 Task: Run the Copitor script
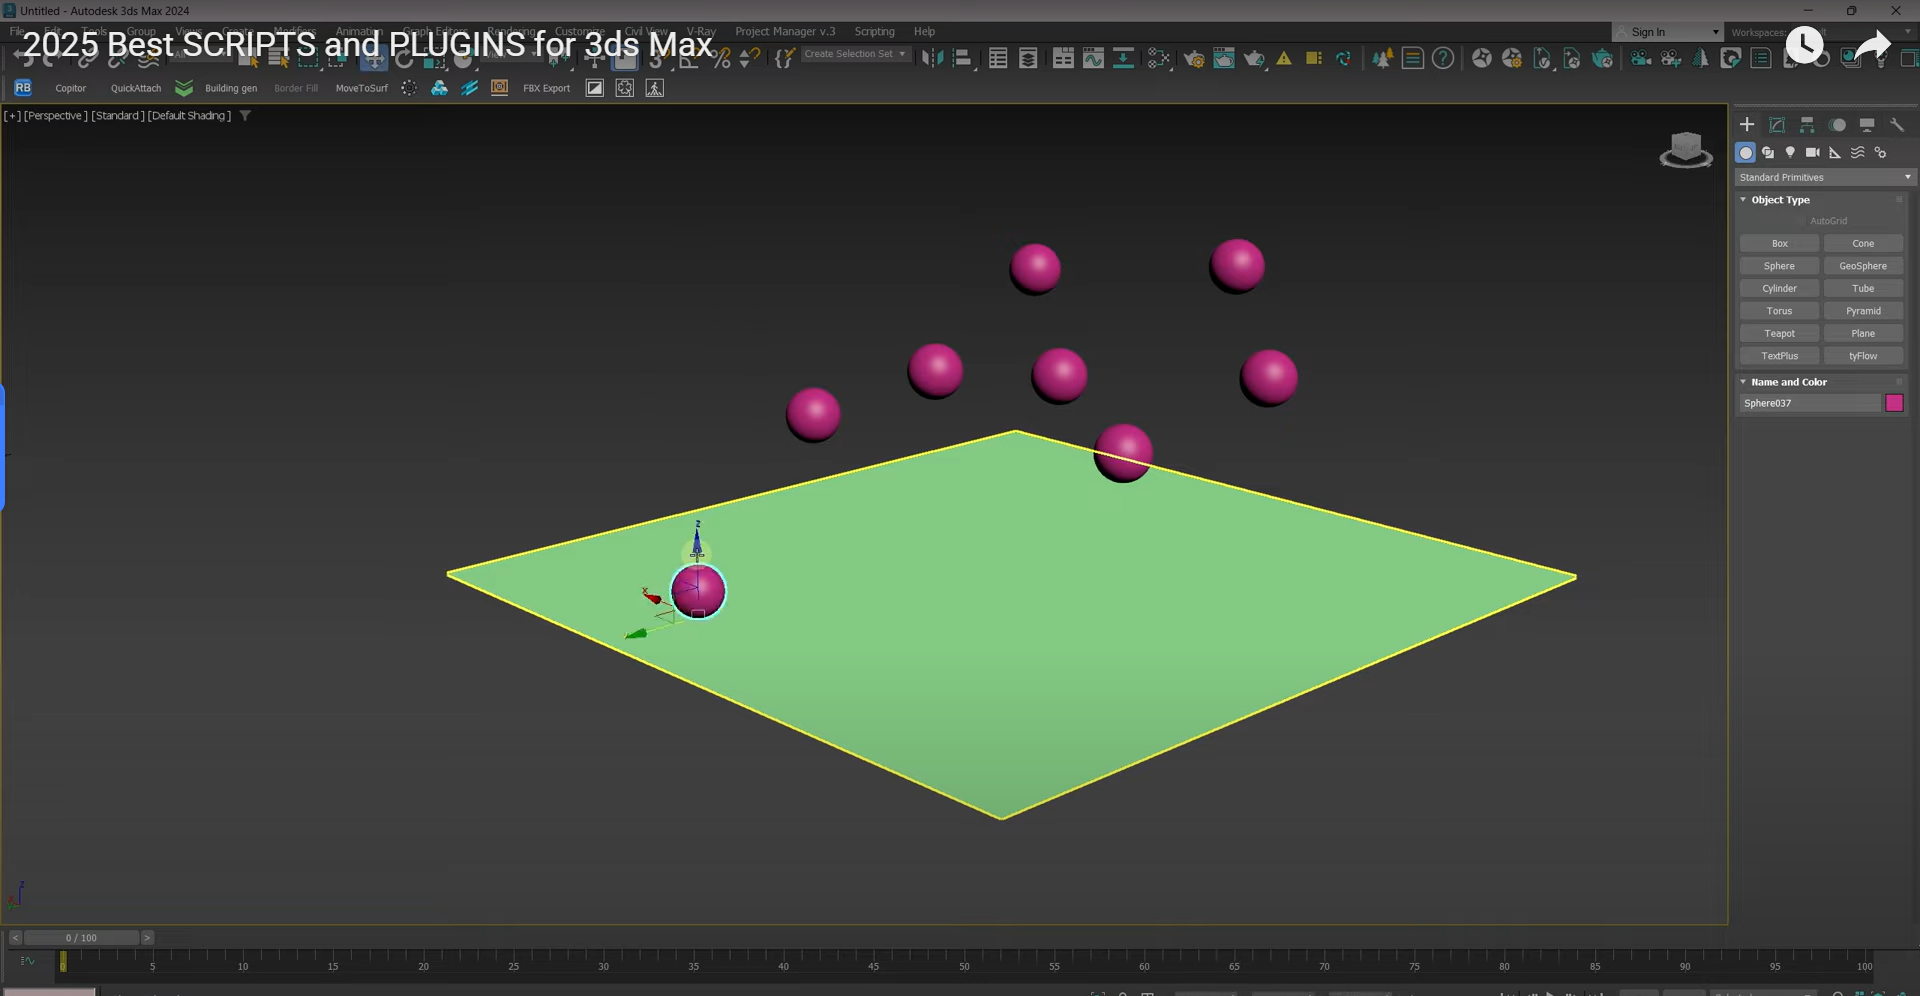pos(70,88)
